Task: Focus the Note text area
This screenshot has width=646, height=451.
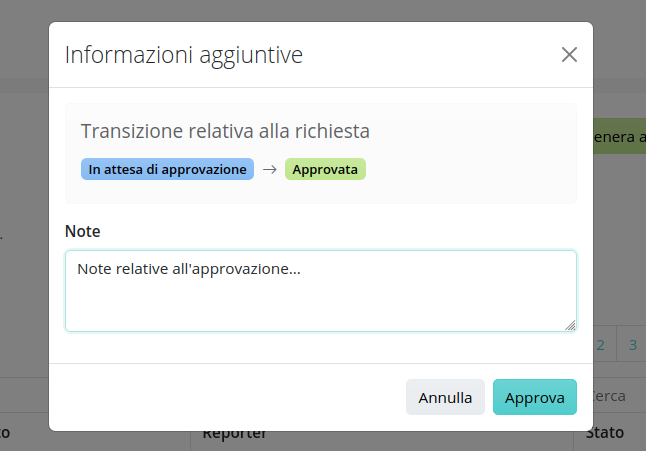Action: point(321,291)
